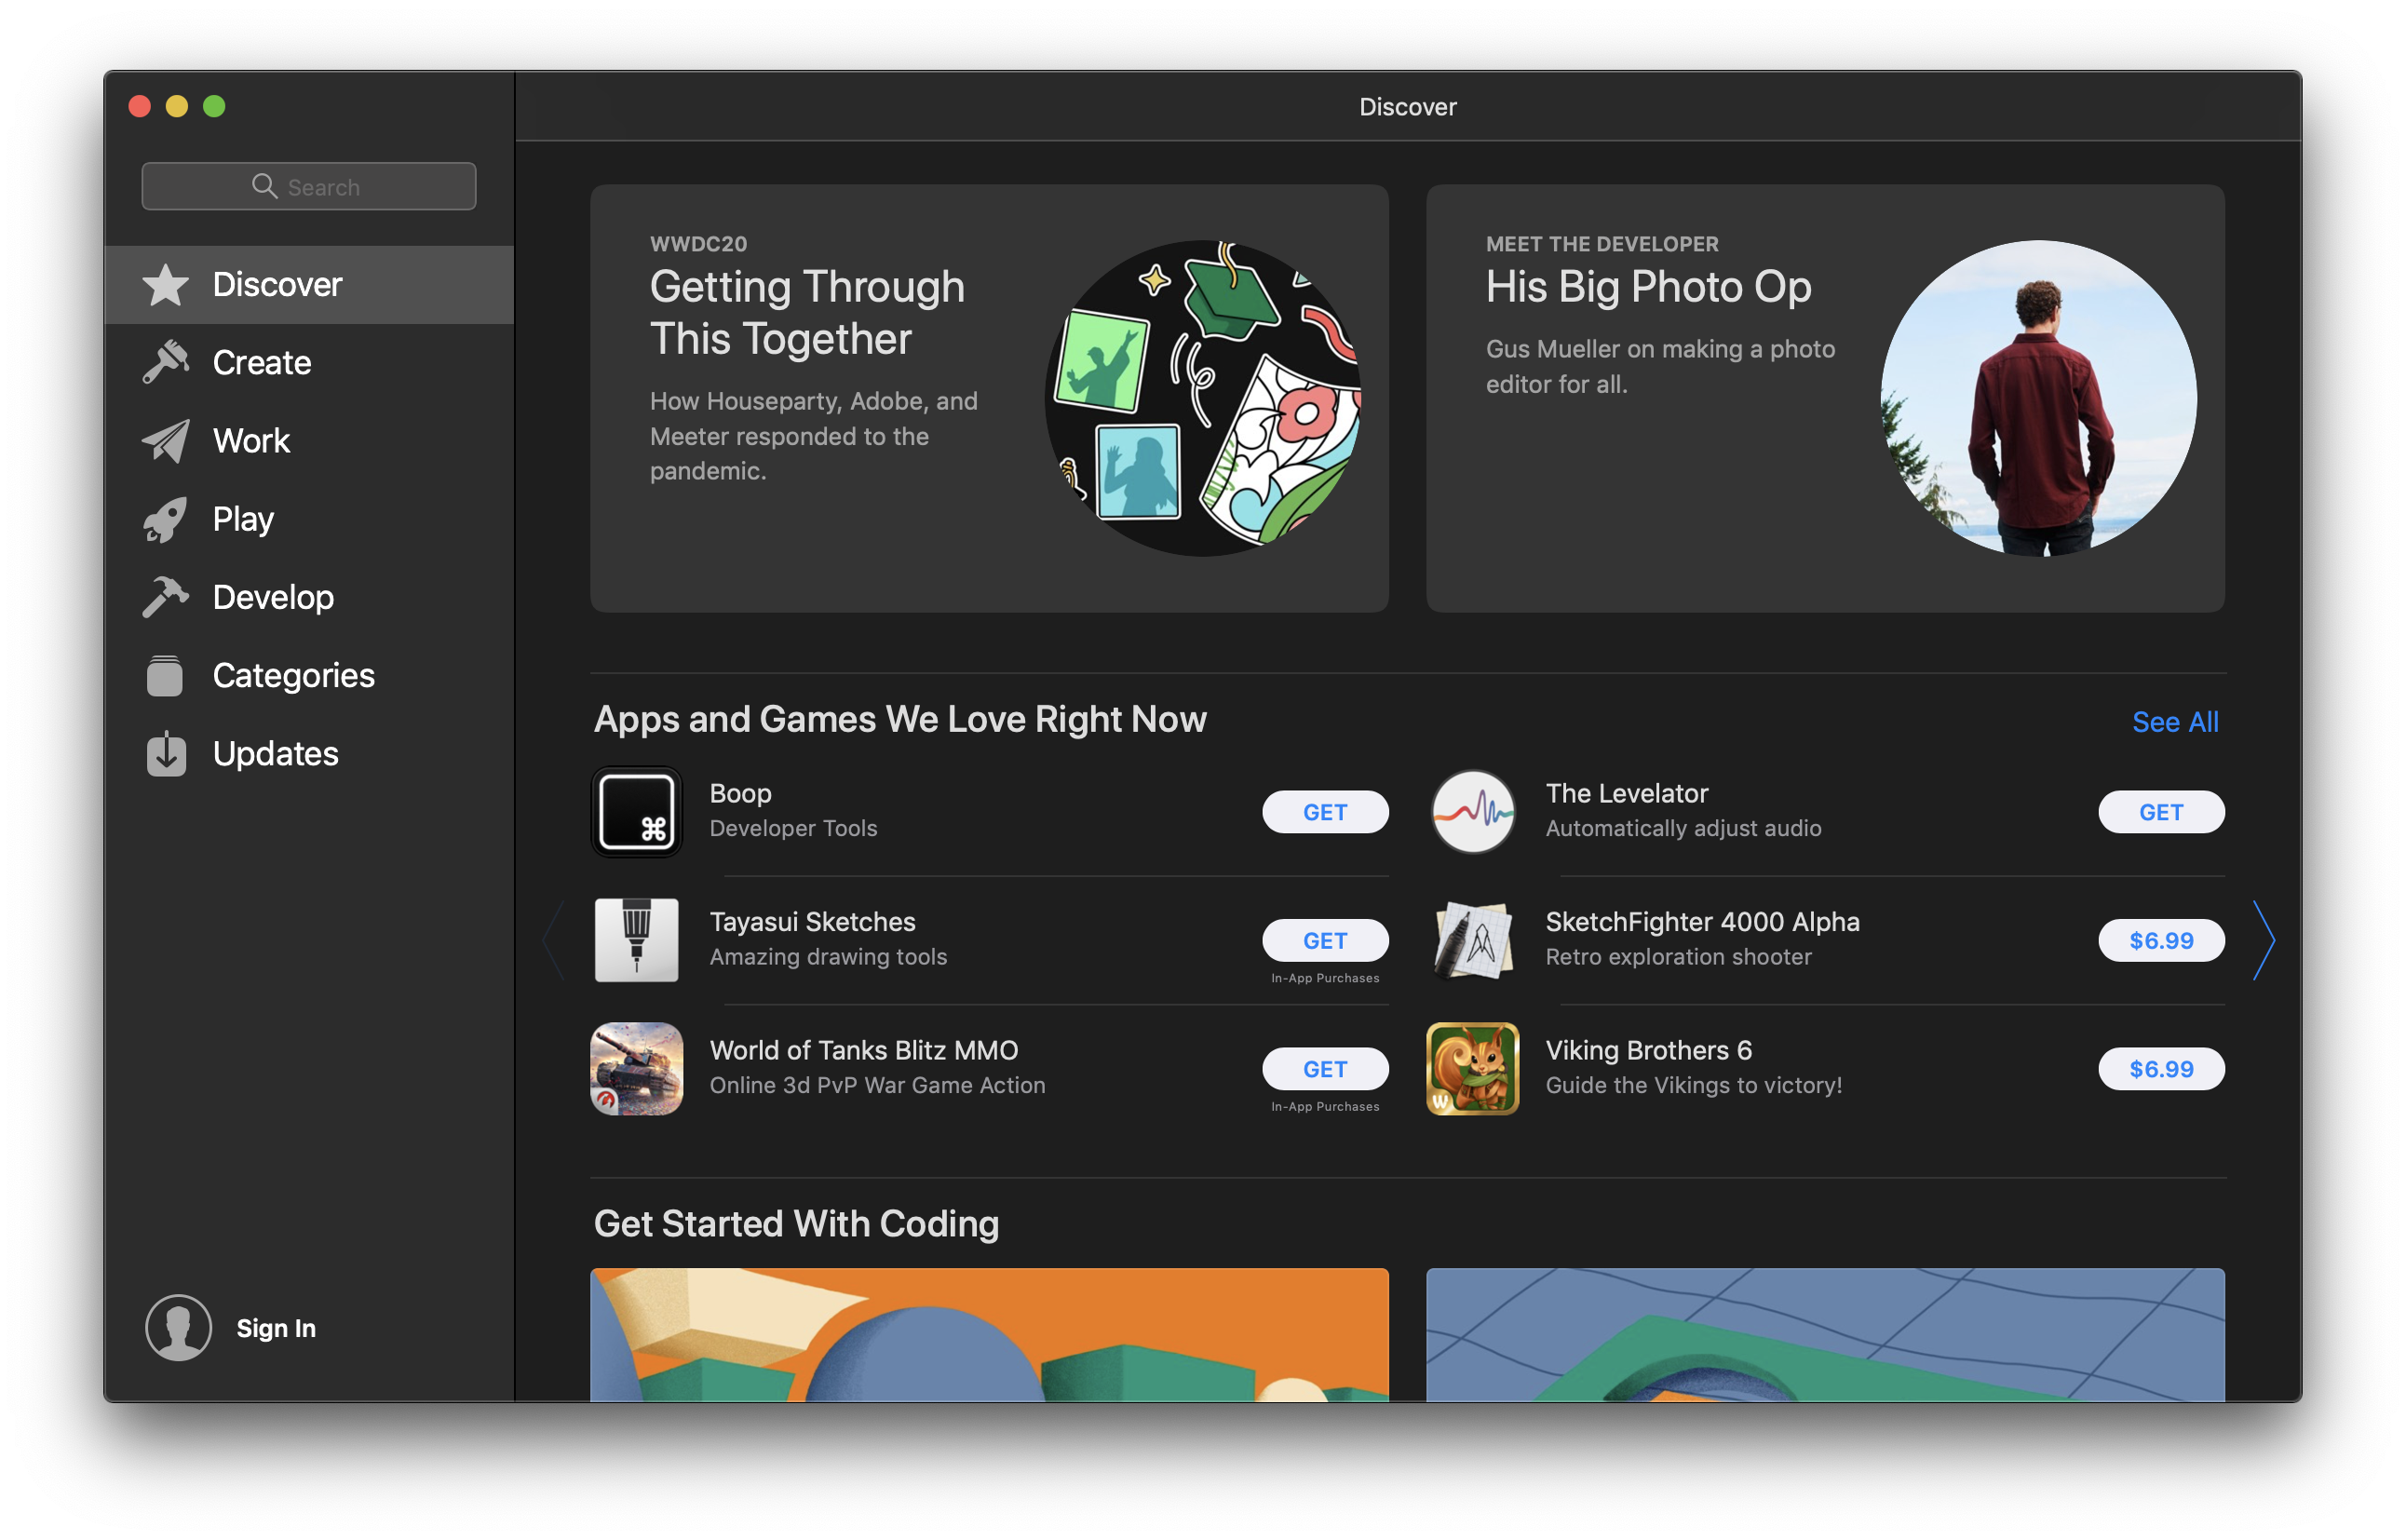Click SketchFighter 4000 Alpha title text
2406x1540 pixels.
pos(1702,921)
